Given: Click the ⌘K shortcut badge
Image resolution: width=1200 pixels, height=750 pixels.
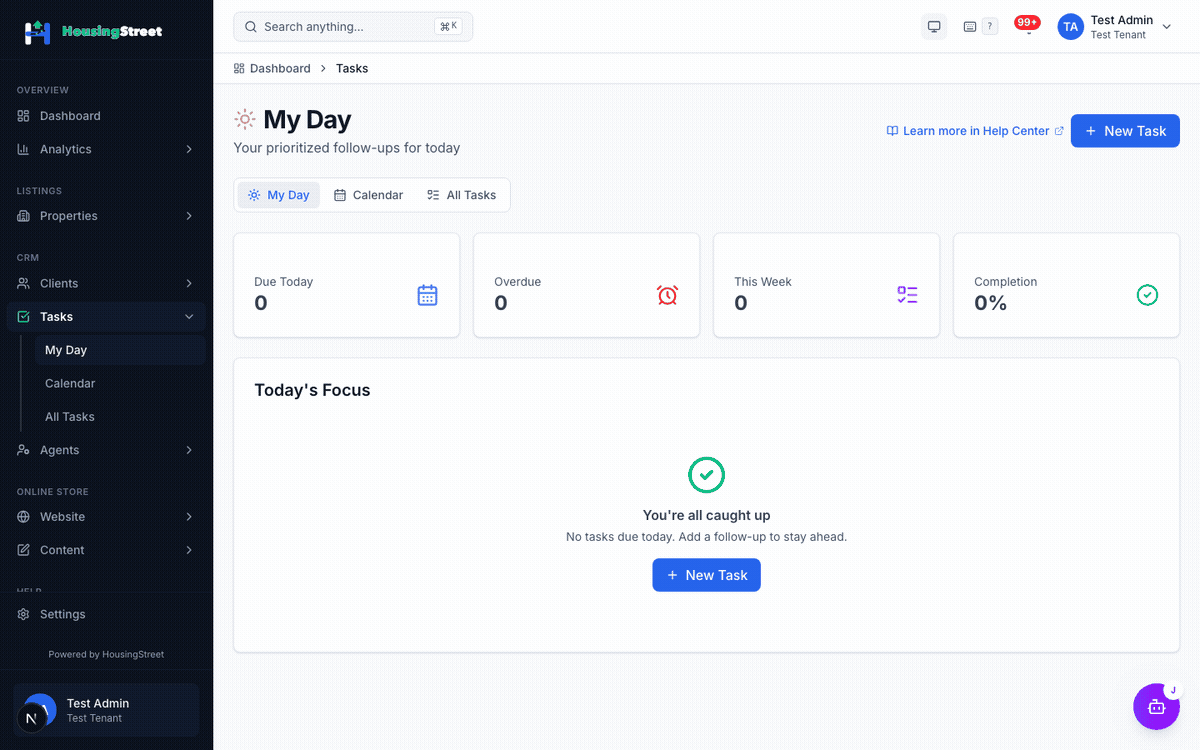Looking at the screenshot, I should [x=448, y=27].
